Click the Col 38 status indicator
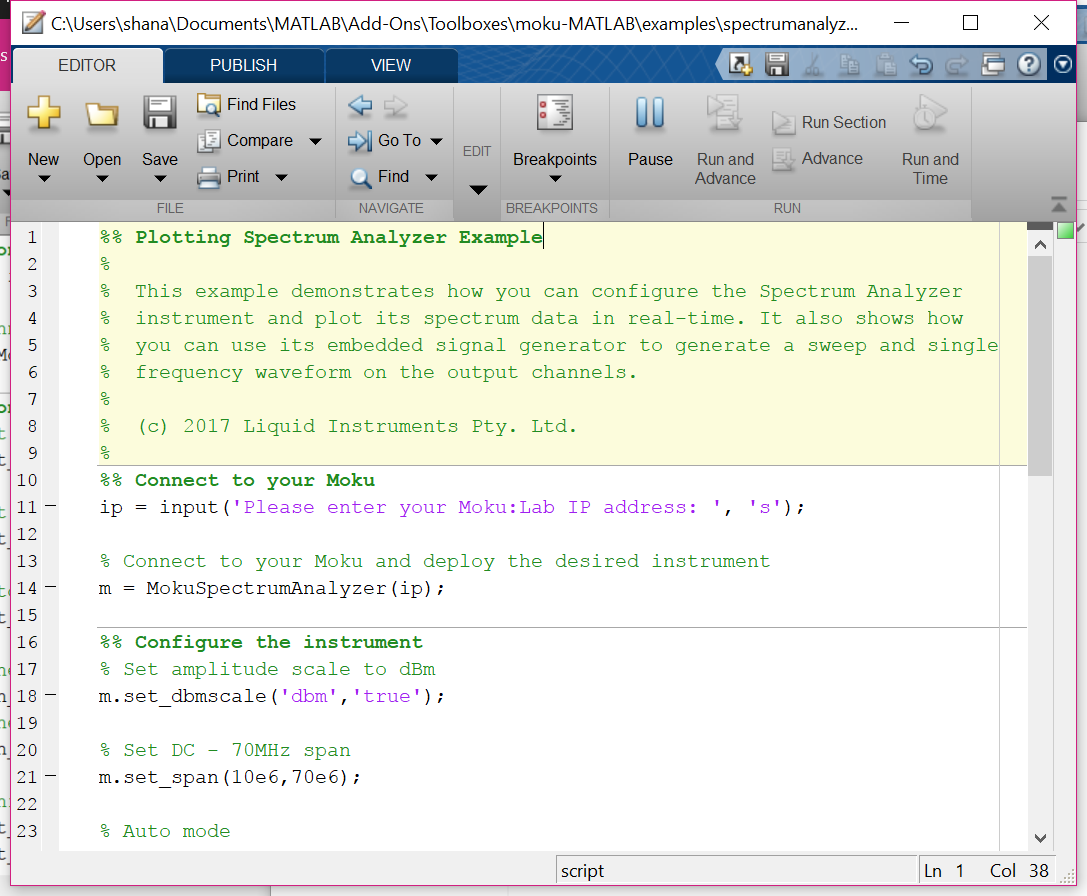The width and height of the screenshot is (1087, 896). (x=1019, y=871)
